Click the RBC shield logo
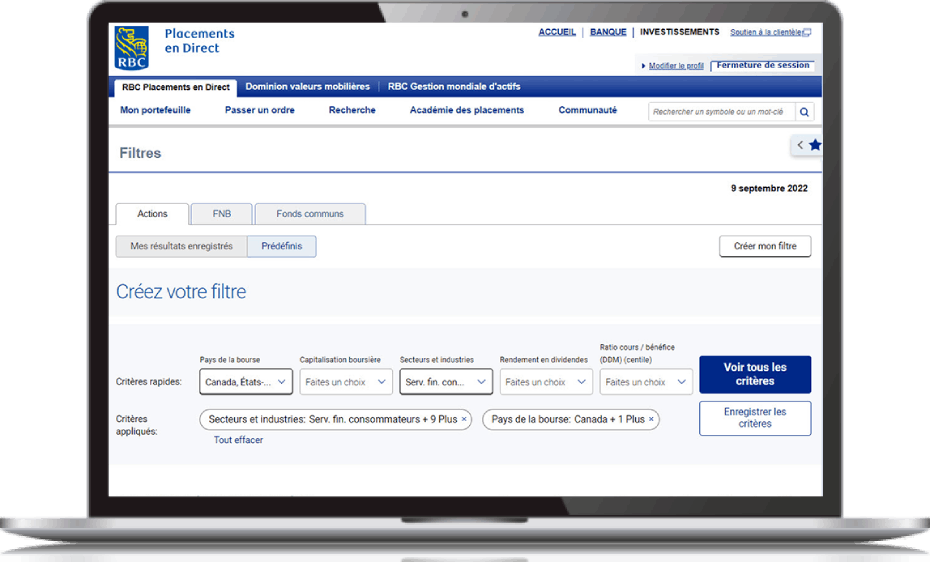This screenshot has width=930, height=562. pyautogui.click(x=131, y=48)
